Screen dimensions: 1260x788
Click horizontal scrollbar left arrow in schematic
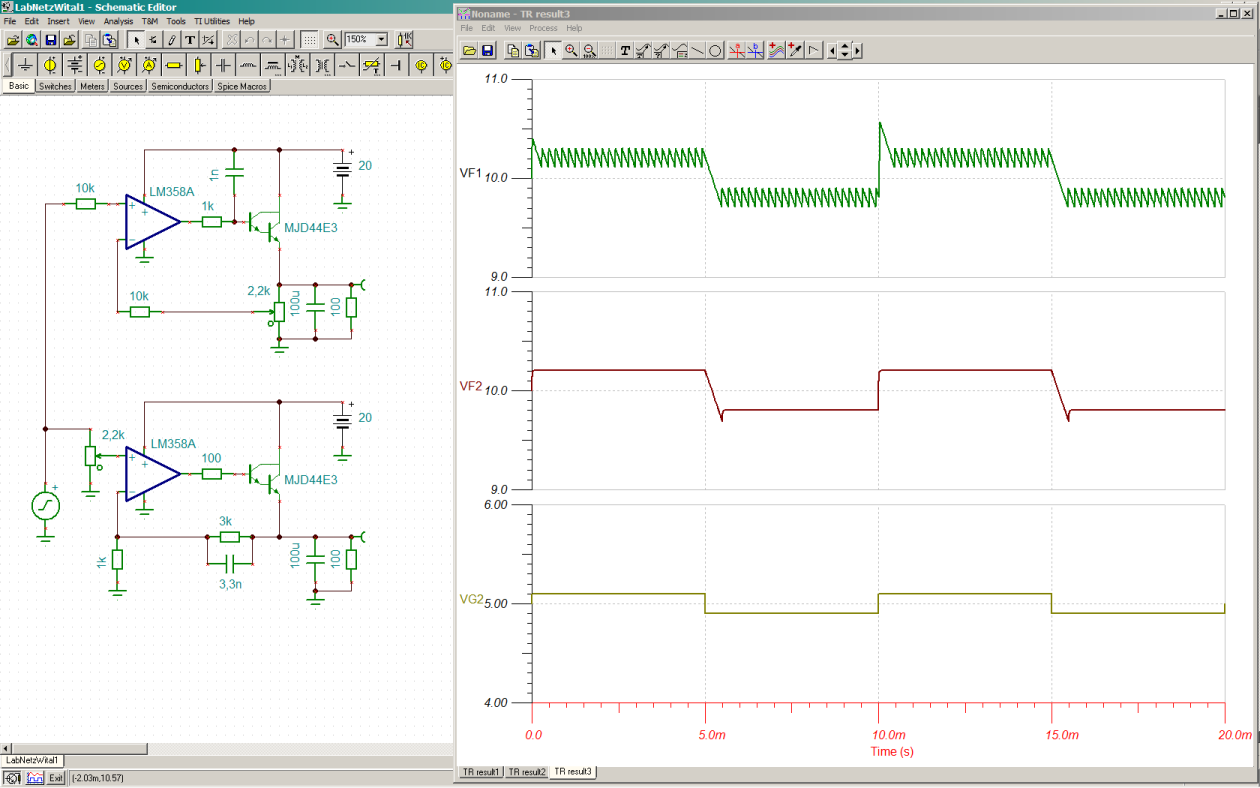[7, 747]
